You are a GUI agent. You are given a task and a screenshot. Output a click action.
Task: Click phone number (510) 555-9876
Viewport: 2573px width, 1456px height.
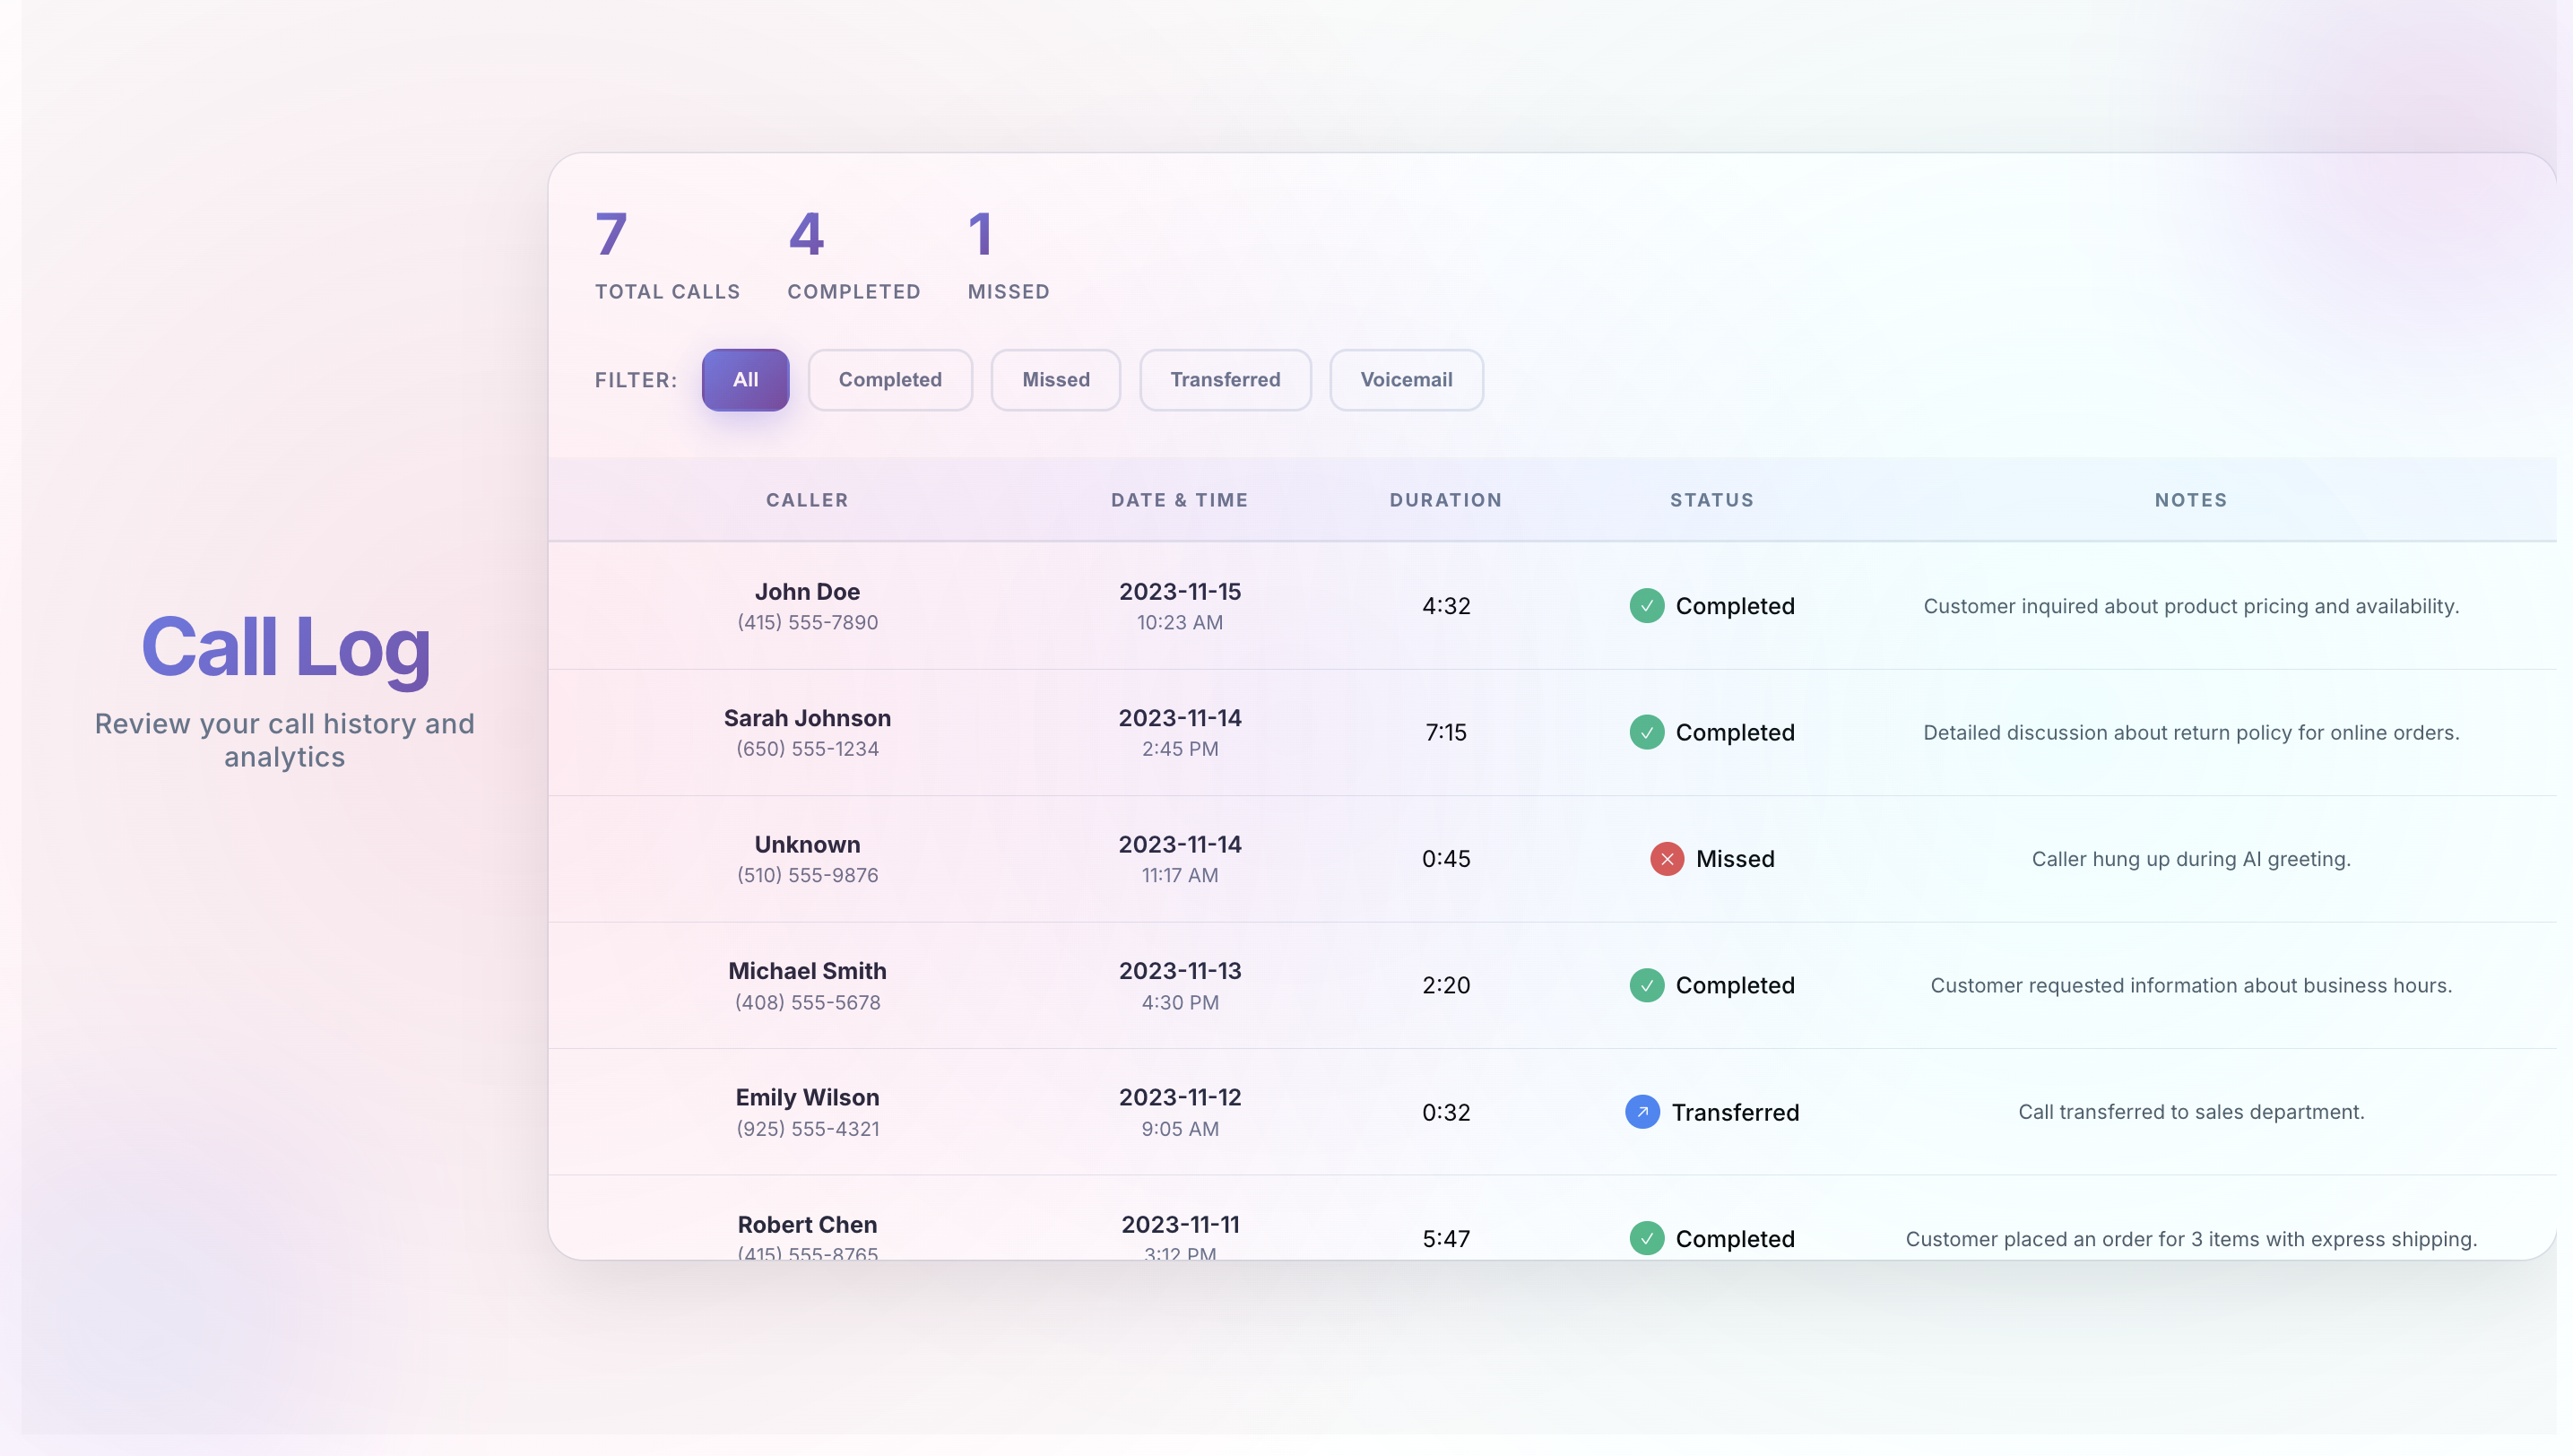click(807, 875)
